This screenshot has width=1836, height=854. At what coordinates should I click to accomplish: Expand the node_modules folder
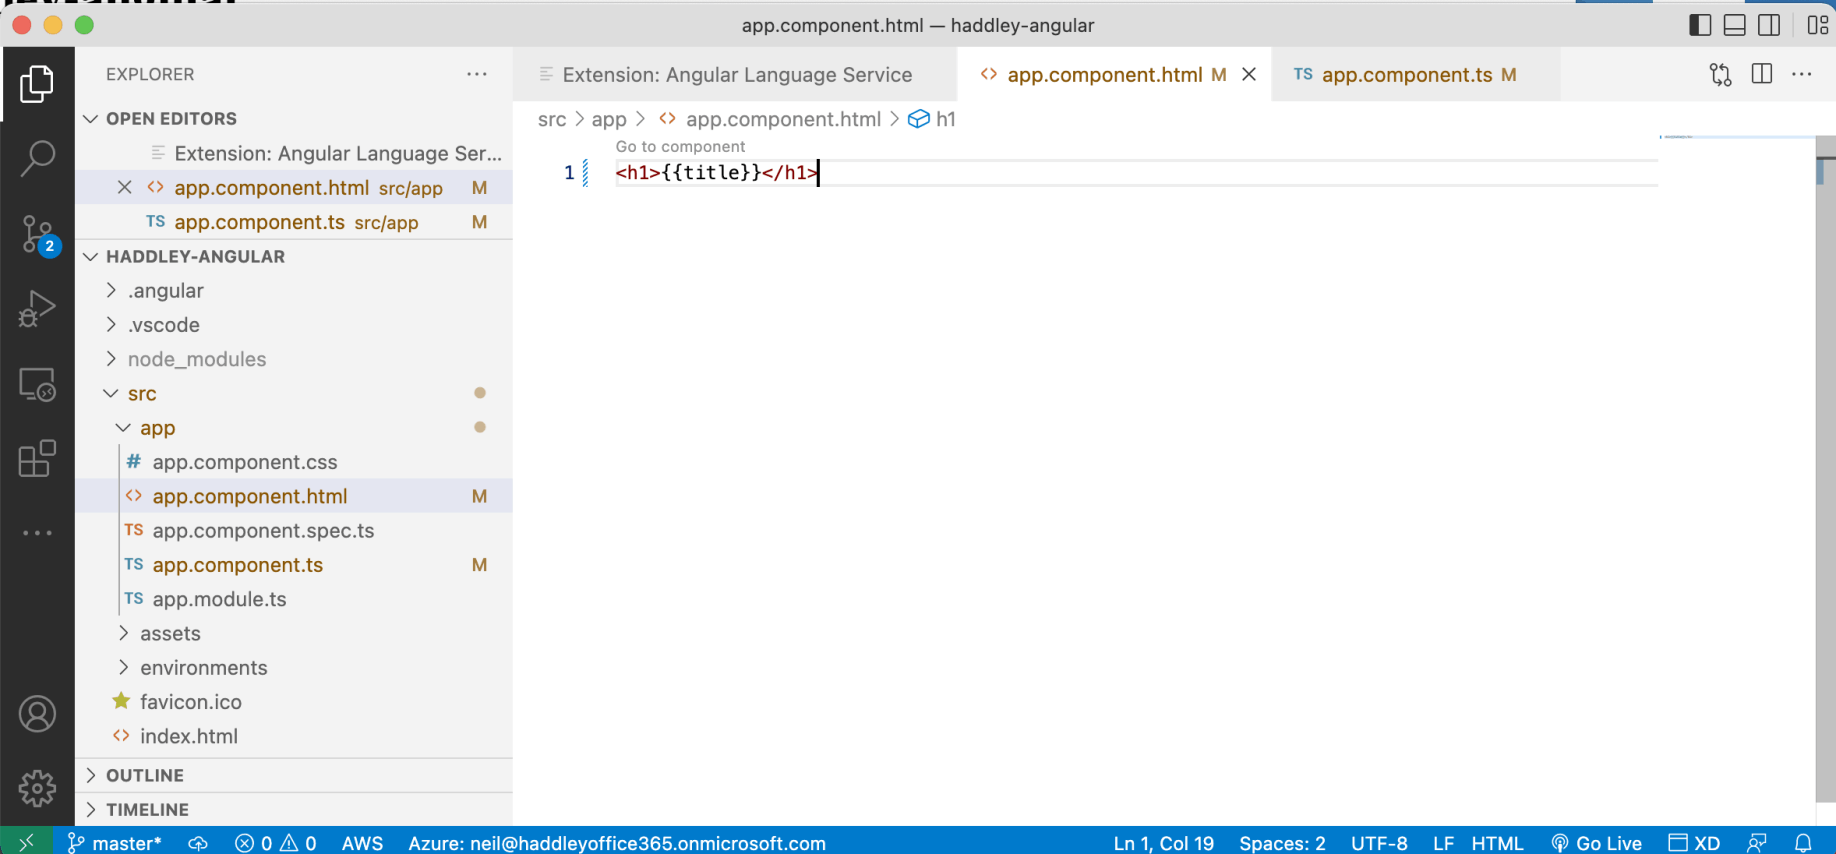pyautogui.click(x=294, y=359)
